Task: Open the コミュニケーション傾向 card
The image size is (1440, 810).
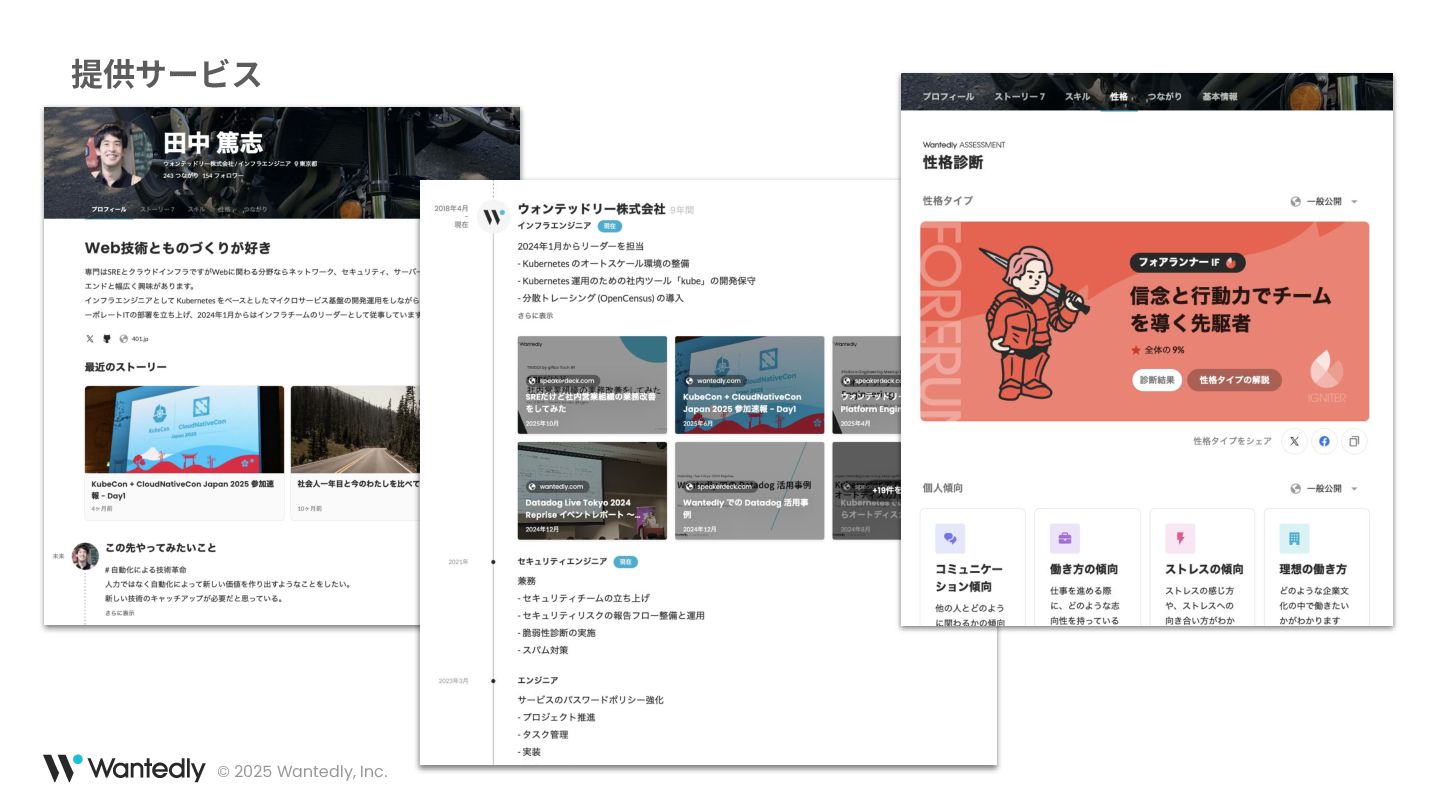Action: click(972, 567)
